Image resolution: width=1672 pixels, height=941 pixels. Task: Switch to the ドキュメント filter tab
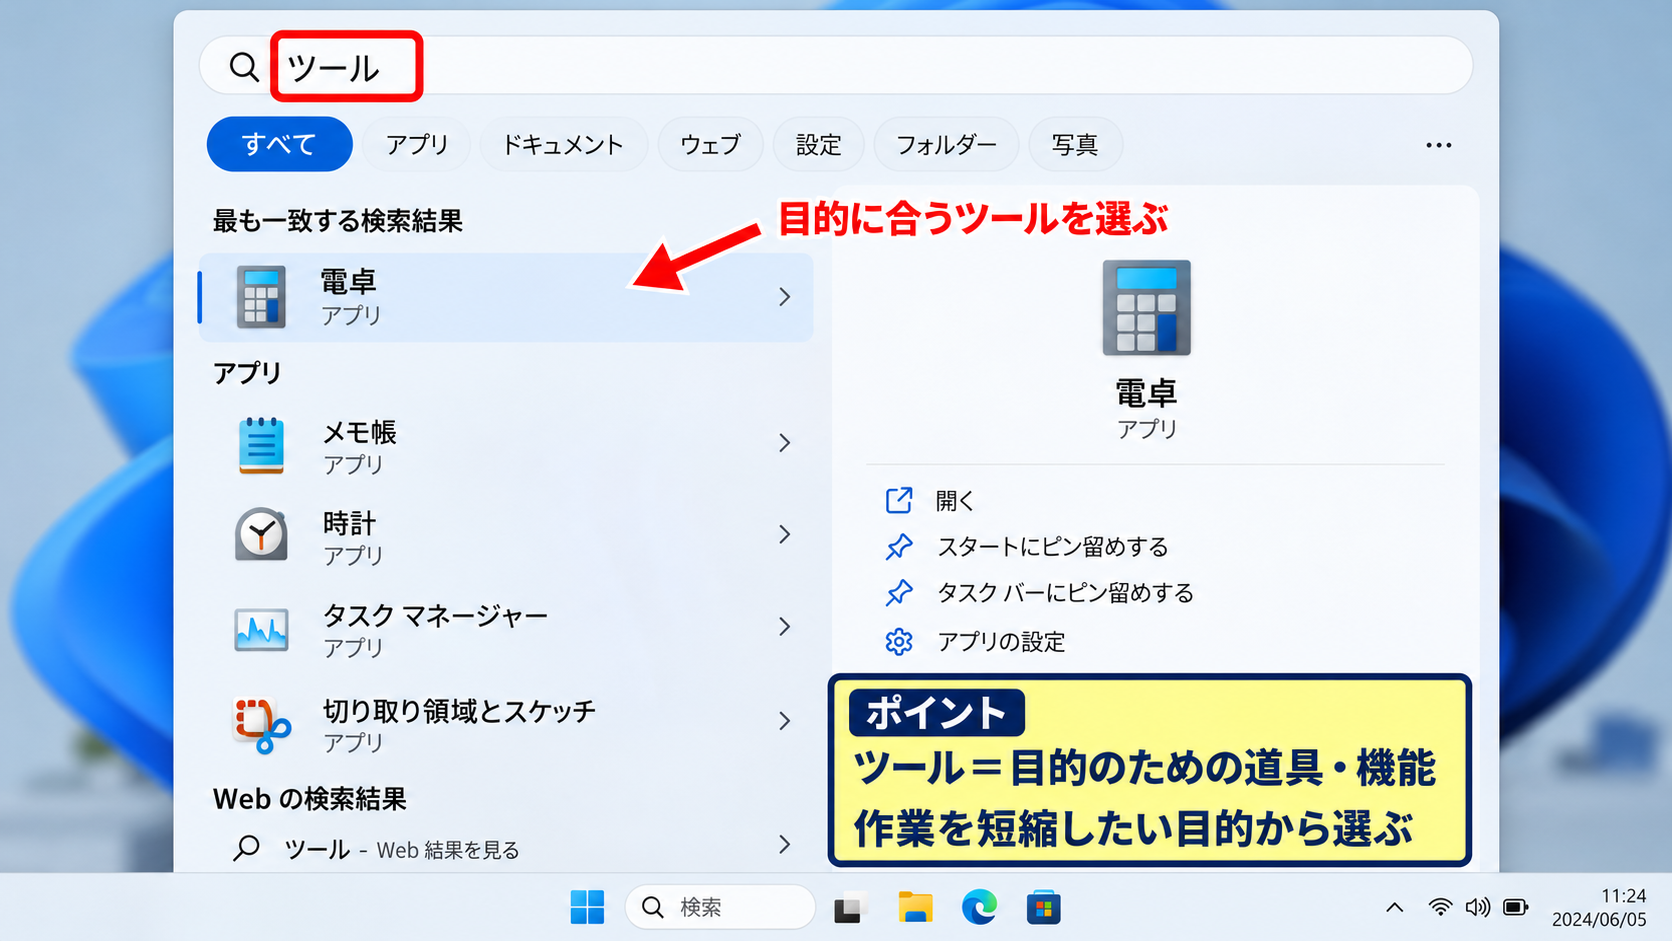[x=563, y=145]
